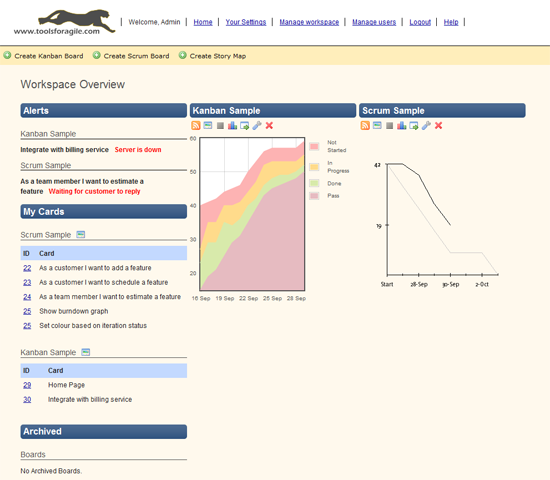Open the board view icon under Kanban Sample
Screen dimensions: 550x480
point(208,125)
